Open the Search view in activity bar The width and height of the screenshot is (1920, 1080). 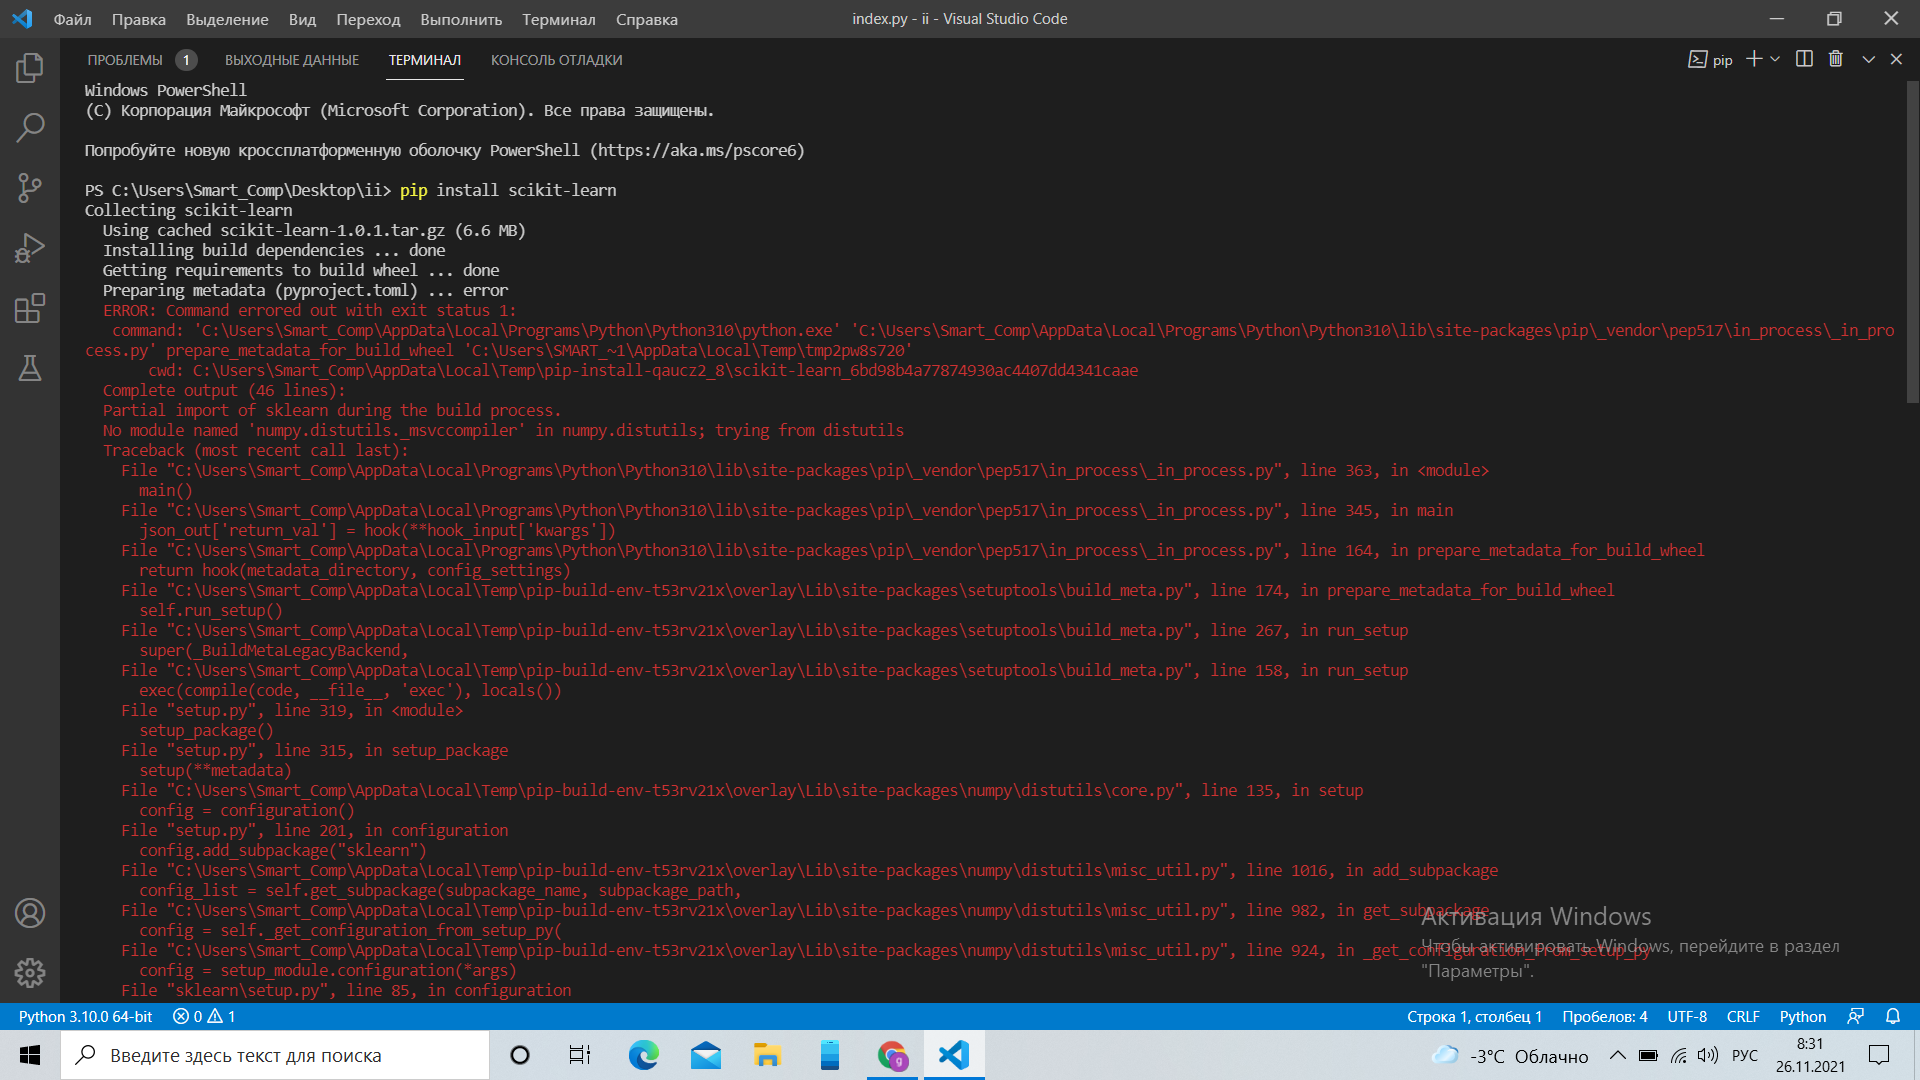pos(30,128)
